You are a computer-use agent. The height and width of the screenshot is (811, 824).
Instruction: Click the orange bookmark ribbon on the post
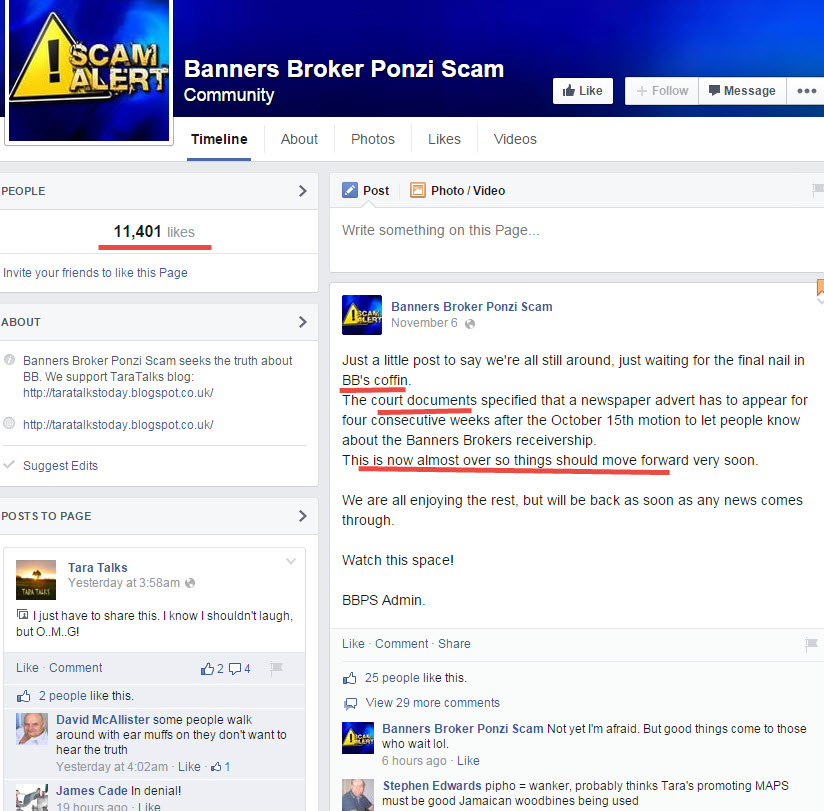pyautogui.click(x=820, y=288)
